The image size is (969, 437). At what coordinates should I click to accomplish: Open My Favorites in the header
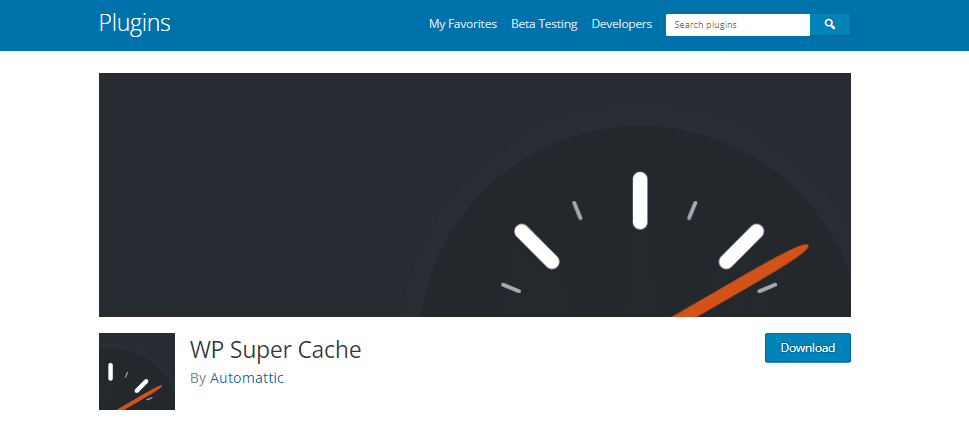coord(463,24)
